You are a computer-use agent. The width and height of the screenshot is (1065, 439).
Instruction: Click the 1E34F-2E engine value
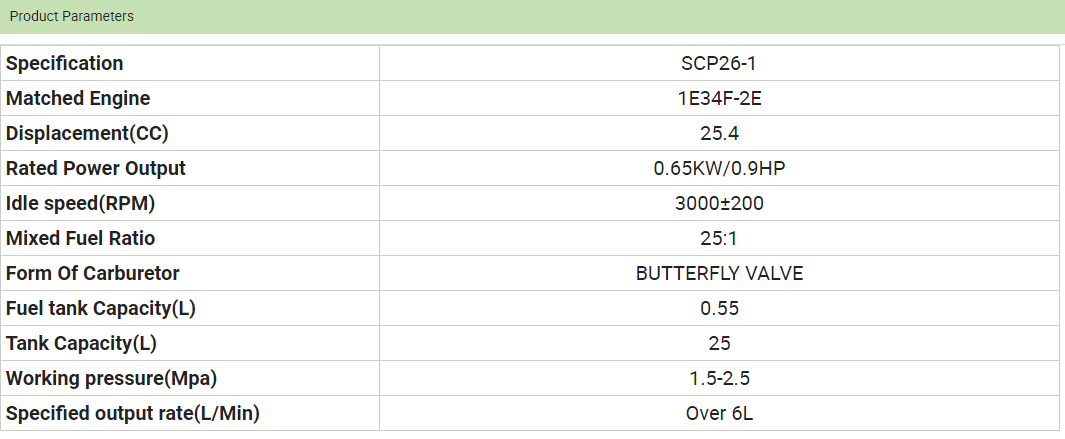[719, 98]
